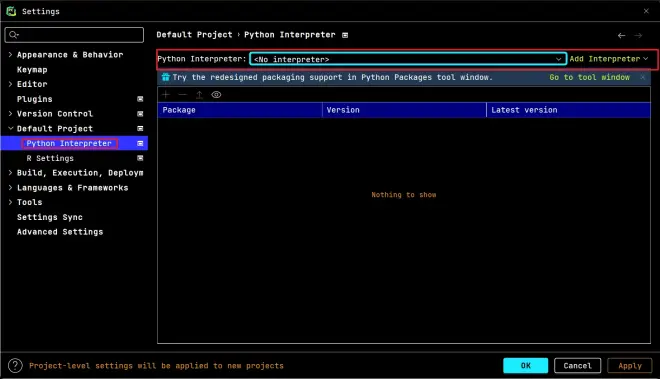Open the Add Interpreter dropdown
Screen dimensions: 660x379
point(609,59)
